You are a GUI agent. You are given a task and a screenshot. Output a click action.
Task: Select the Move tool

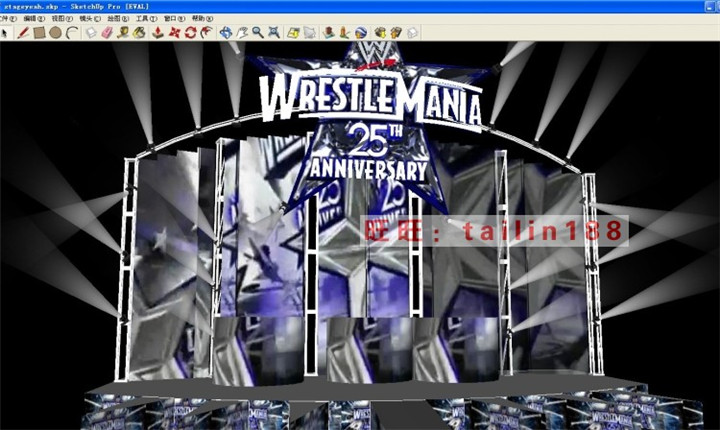174,33
